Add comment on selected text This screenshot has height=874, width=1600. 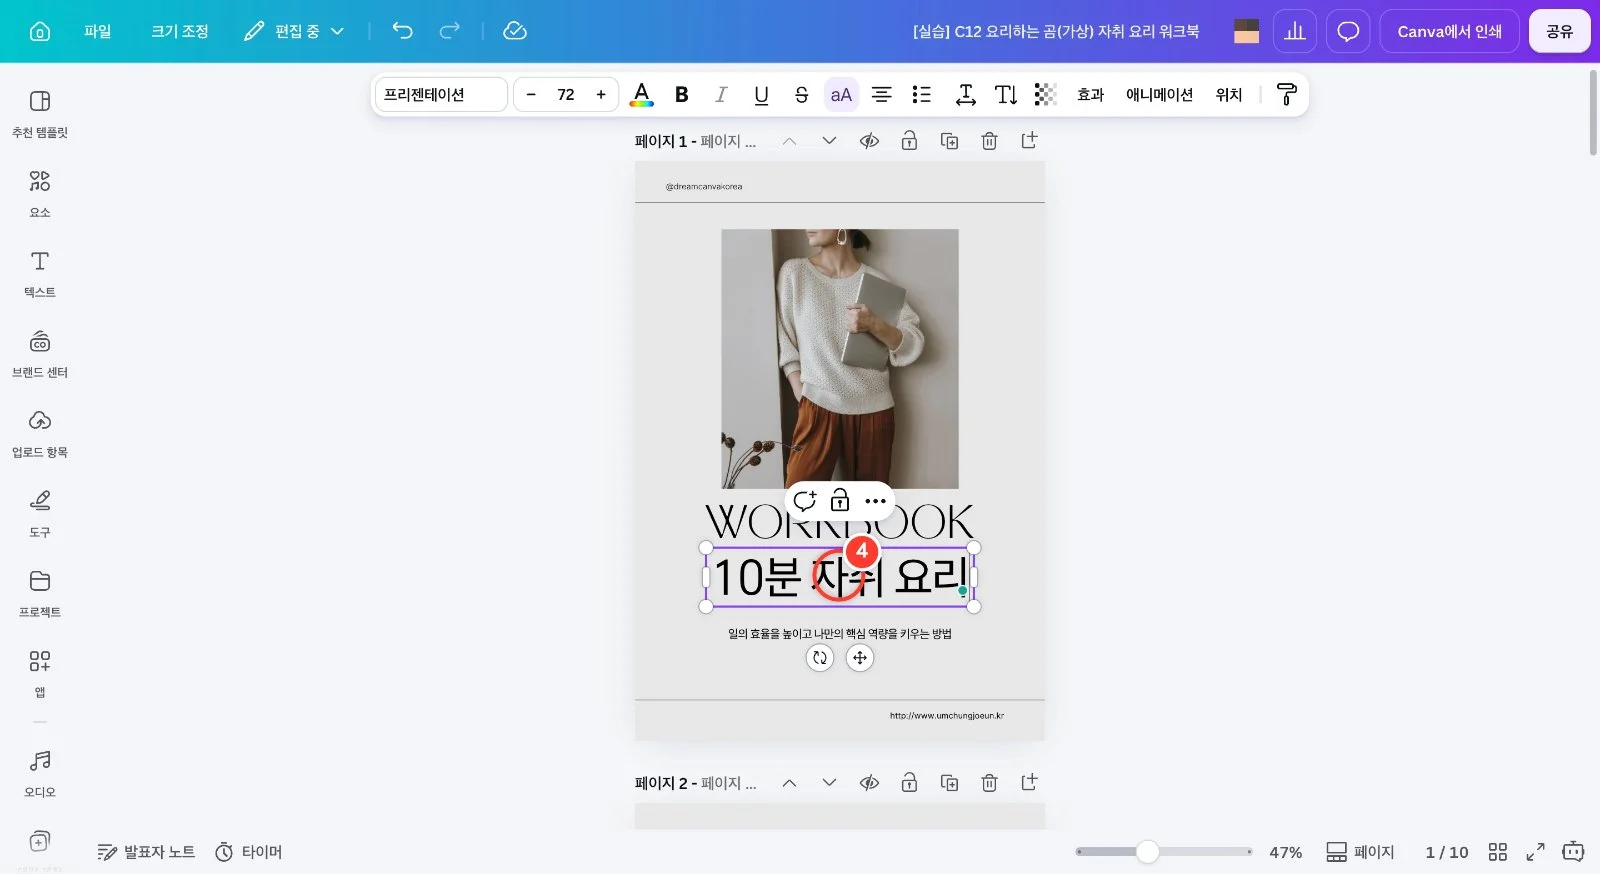click(805, 501)
